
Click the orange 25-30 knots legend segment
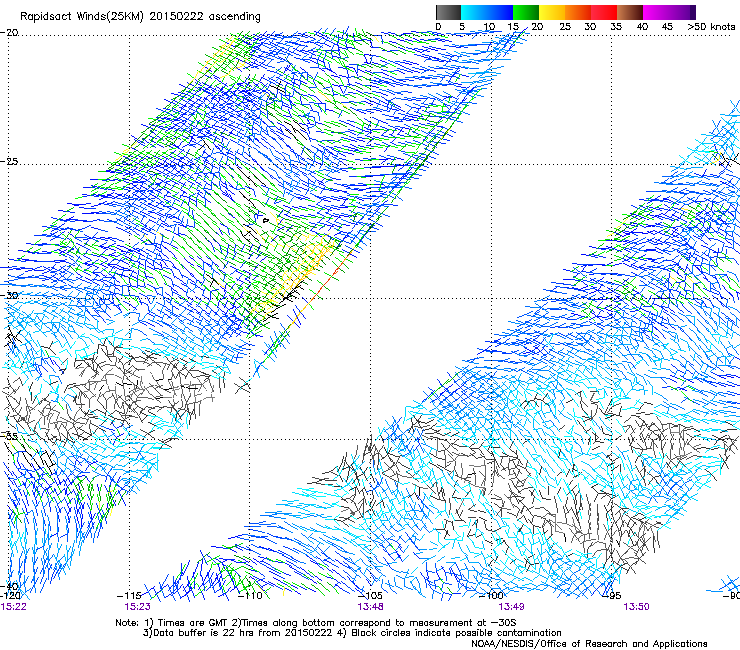pos(578,12)
